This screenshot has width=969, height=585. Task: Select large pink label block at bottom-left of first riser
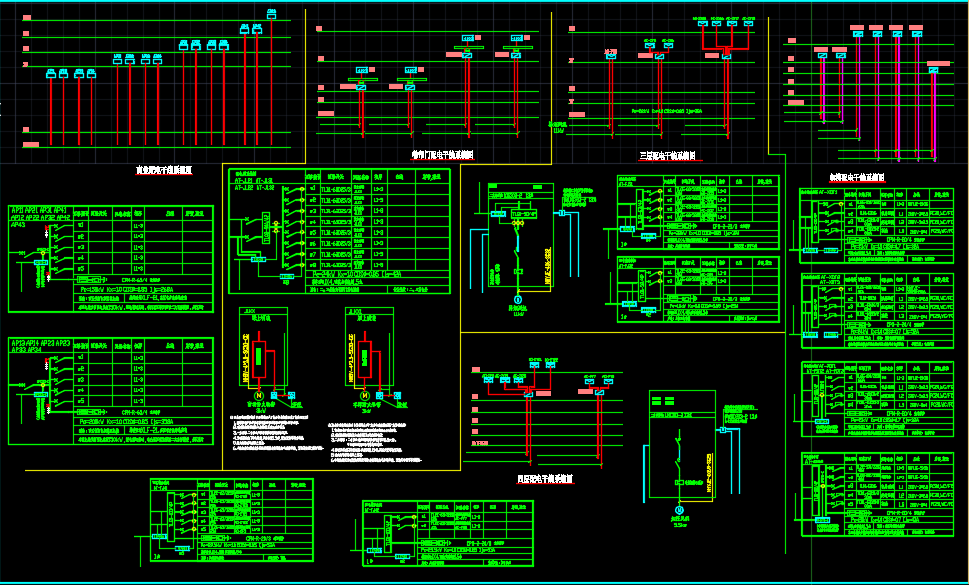click(x=31, y=145)
